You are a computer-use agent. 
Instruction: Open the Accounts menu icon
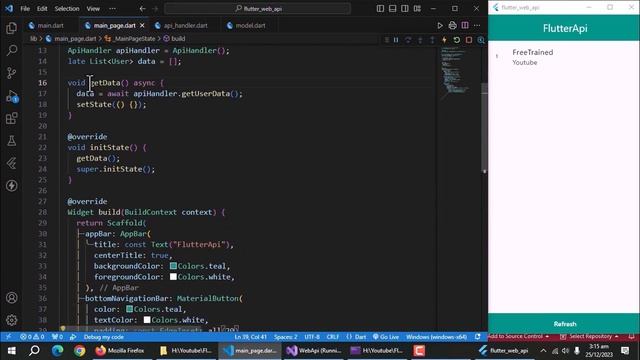pyautogui.click(x=11, y=298)
